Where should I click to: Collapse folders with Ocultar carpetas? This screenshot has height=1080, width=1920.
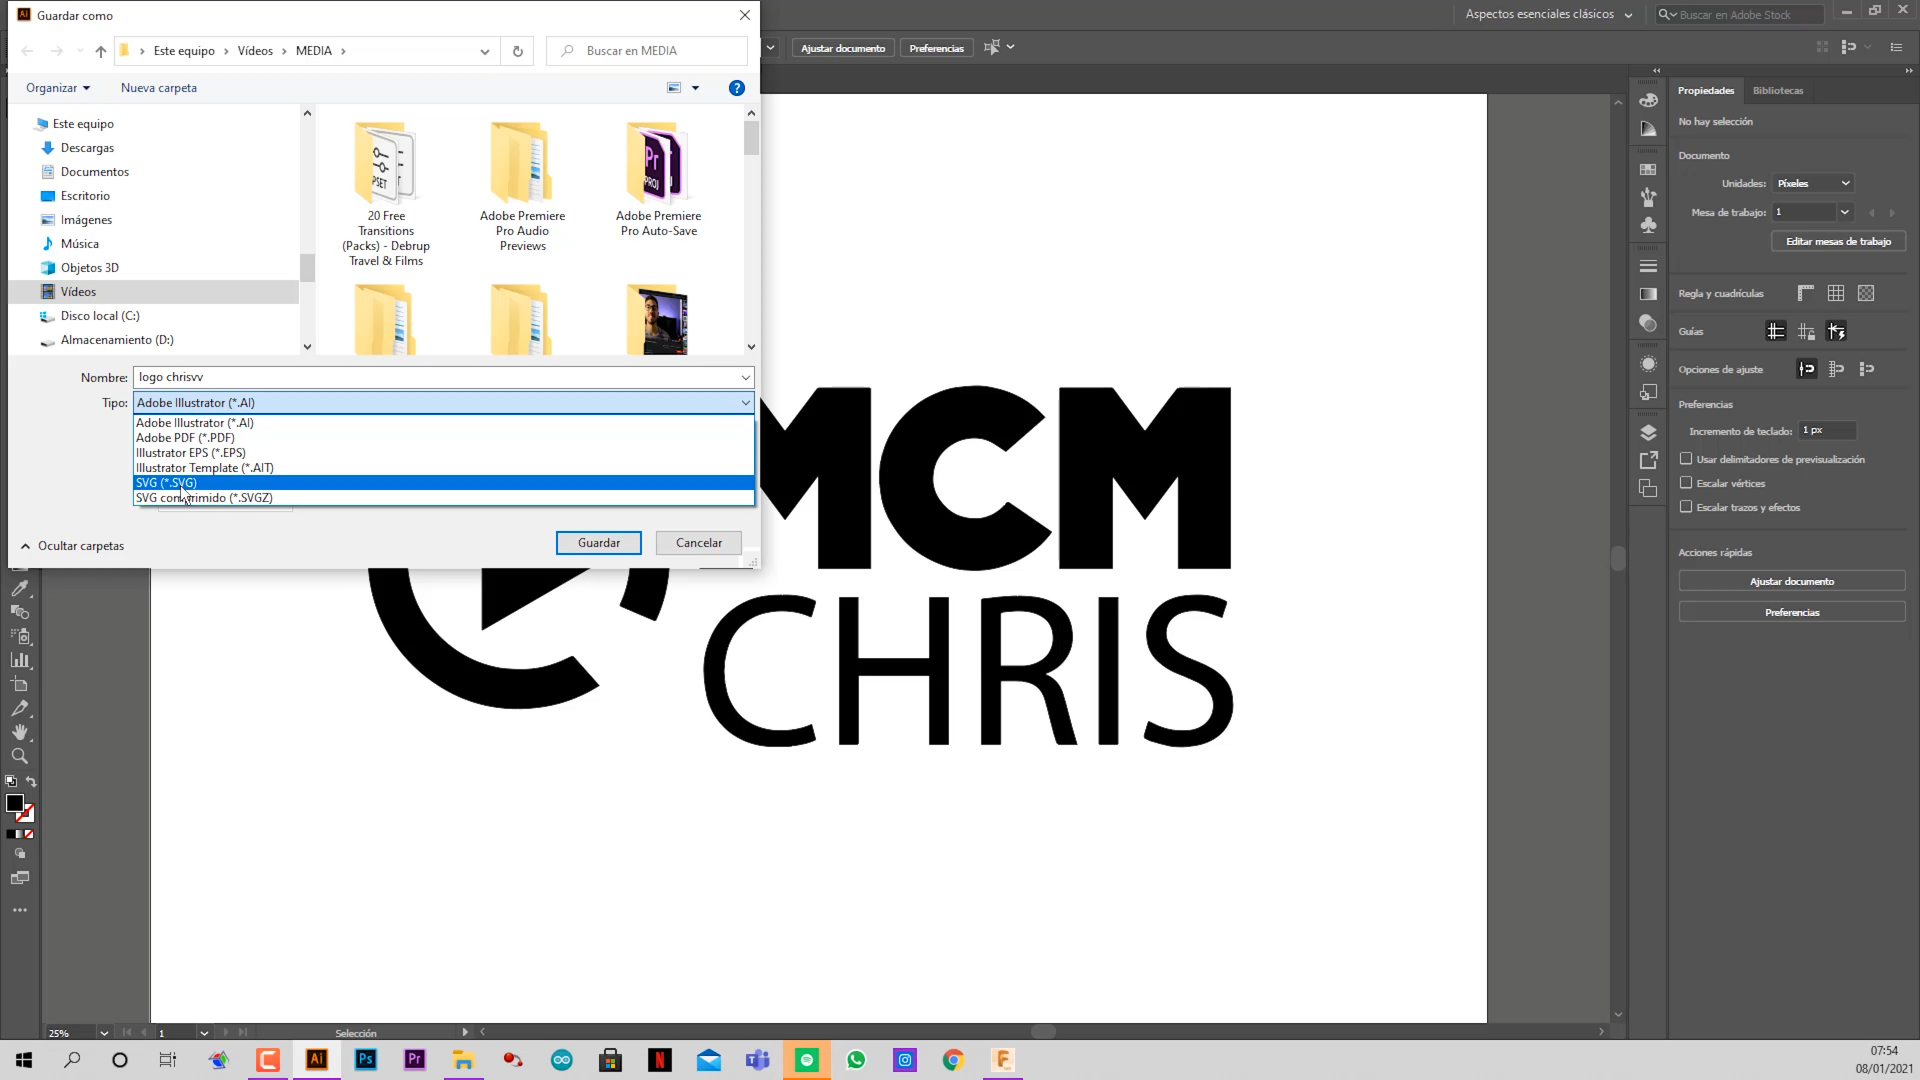click(x=72, y=546)
